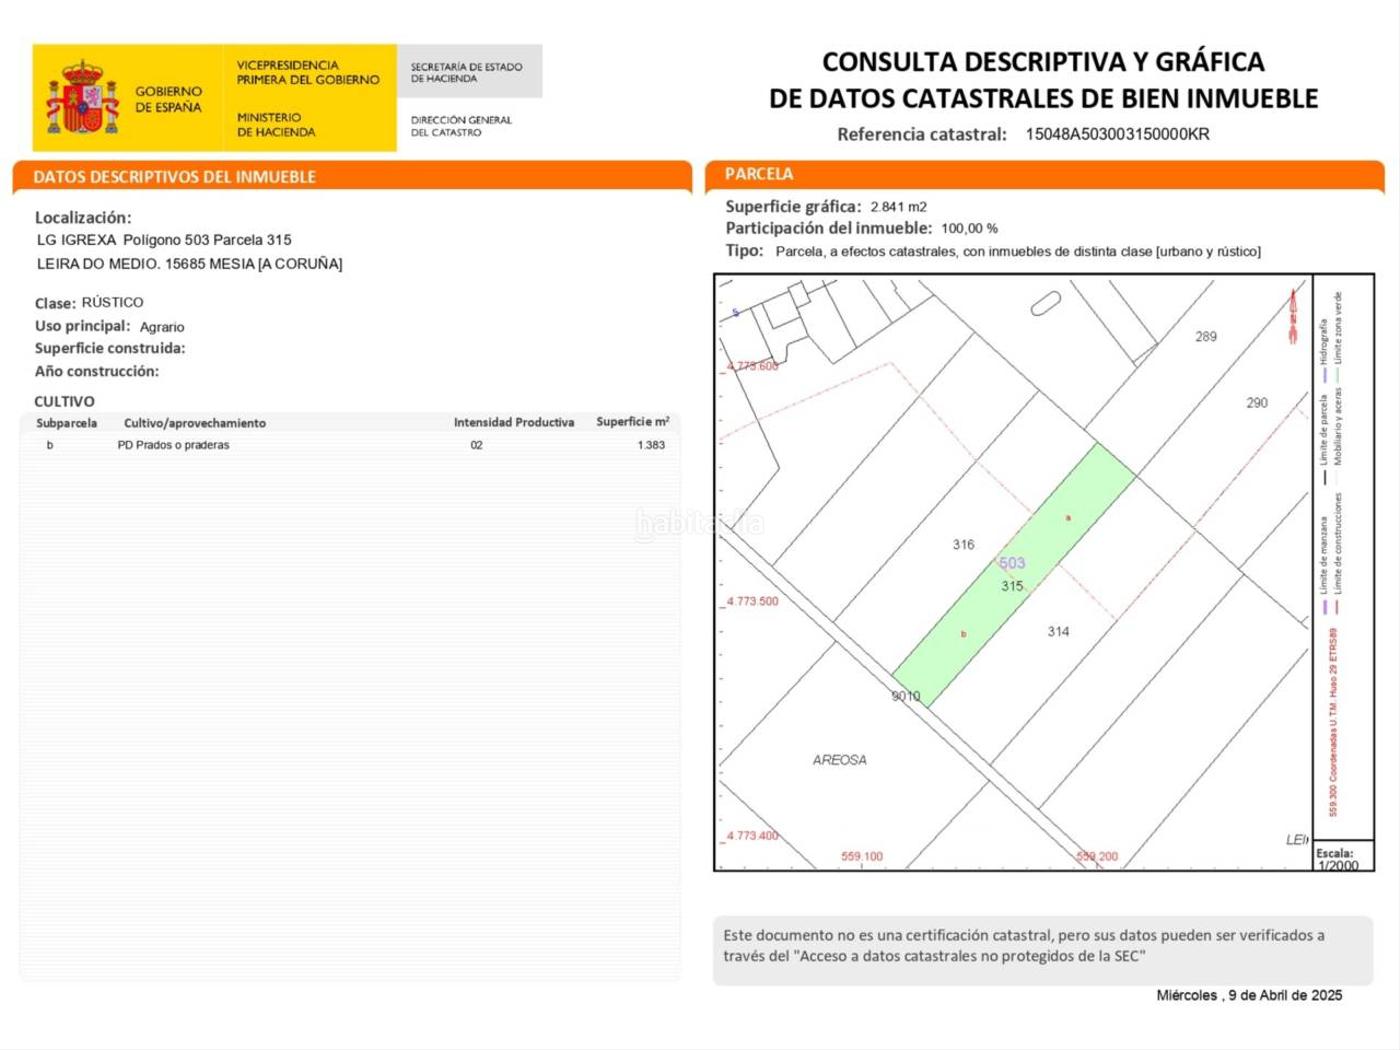Image resolution: width=1400 pixels, height=1050 pixels.
Task: Click the 'Localización:' label
Action: coord(83,217)
